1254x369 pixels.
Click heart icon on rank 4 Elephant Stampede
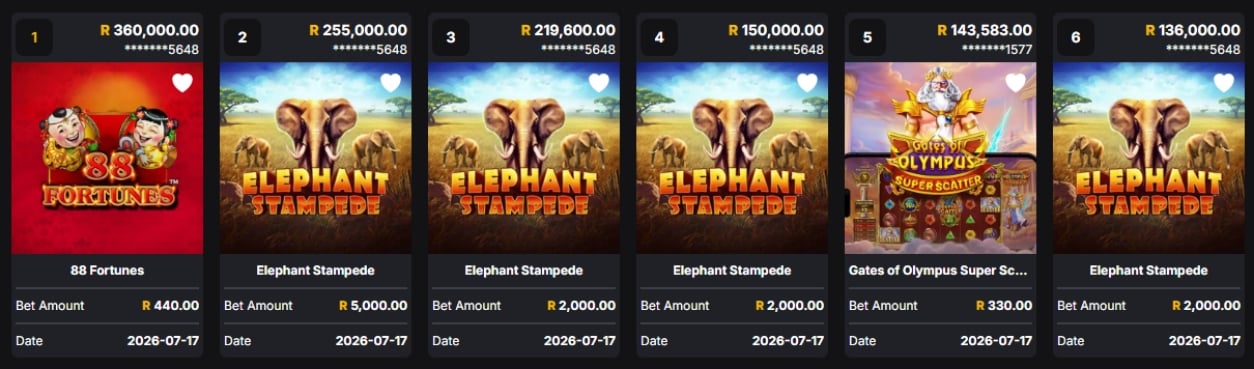(807, 83)
